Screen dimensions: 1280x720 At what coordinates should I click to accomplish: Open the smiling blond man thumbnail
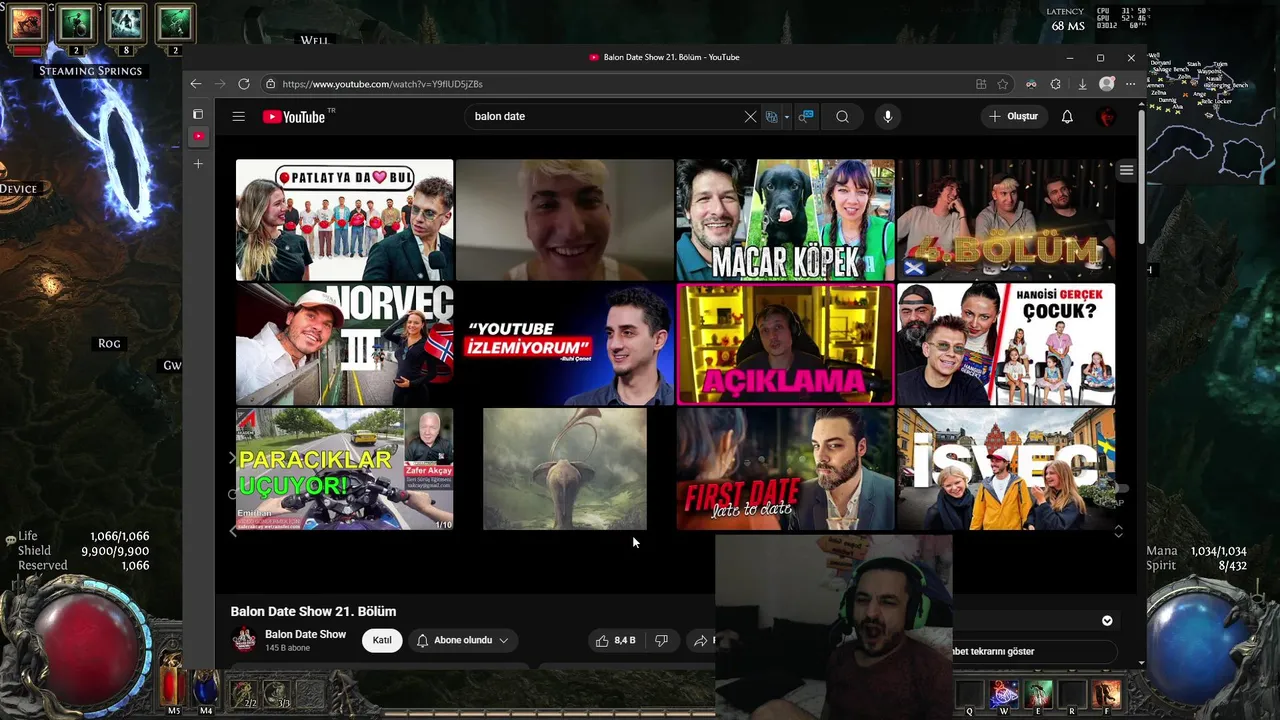pos(565,220)
